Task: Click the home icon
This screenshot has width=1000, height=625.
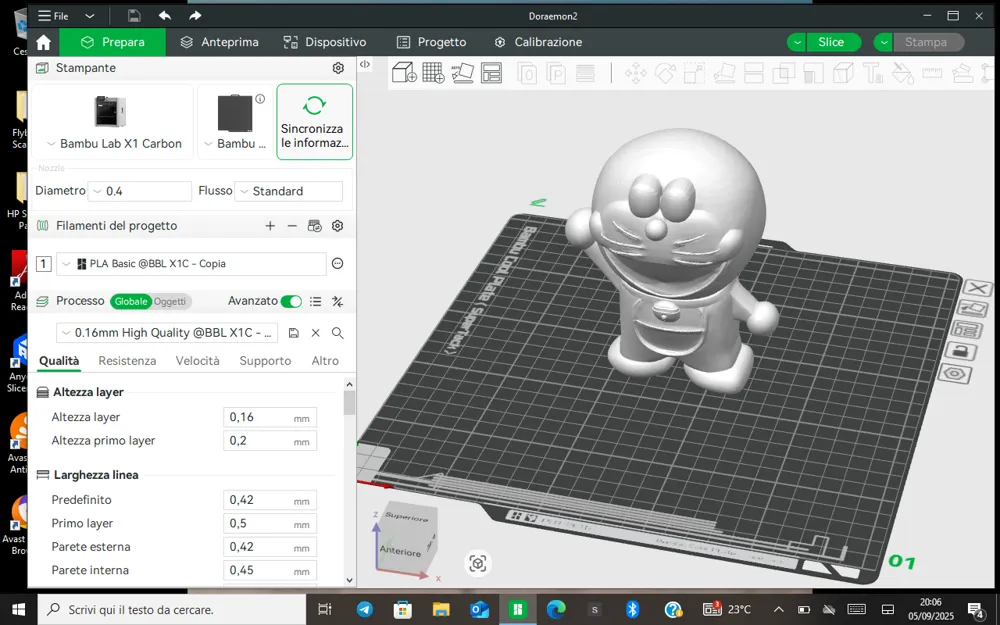Action: point(43,42)
